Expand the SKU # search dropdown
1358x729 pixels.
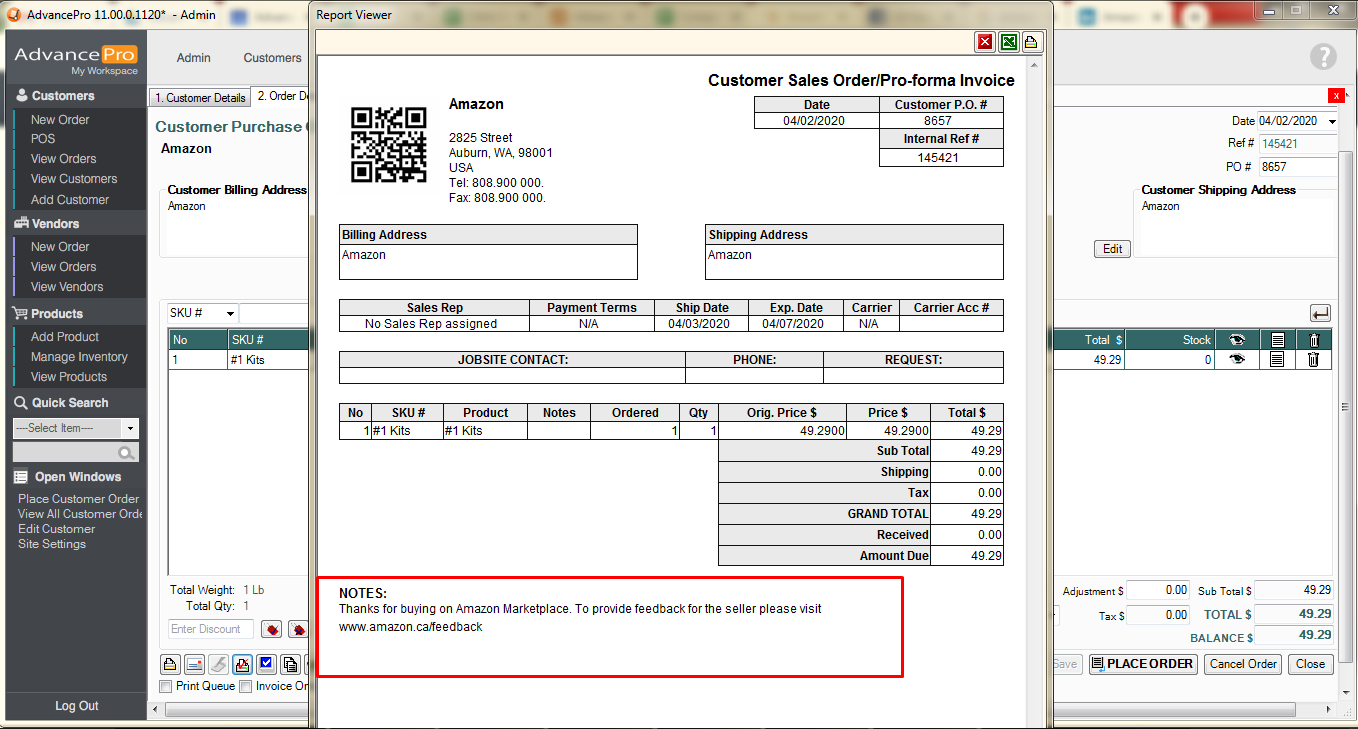click(230, 314)
